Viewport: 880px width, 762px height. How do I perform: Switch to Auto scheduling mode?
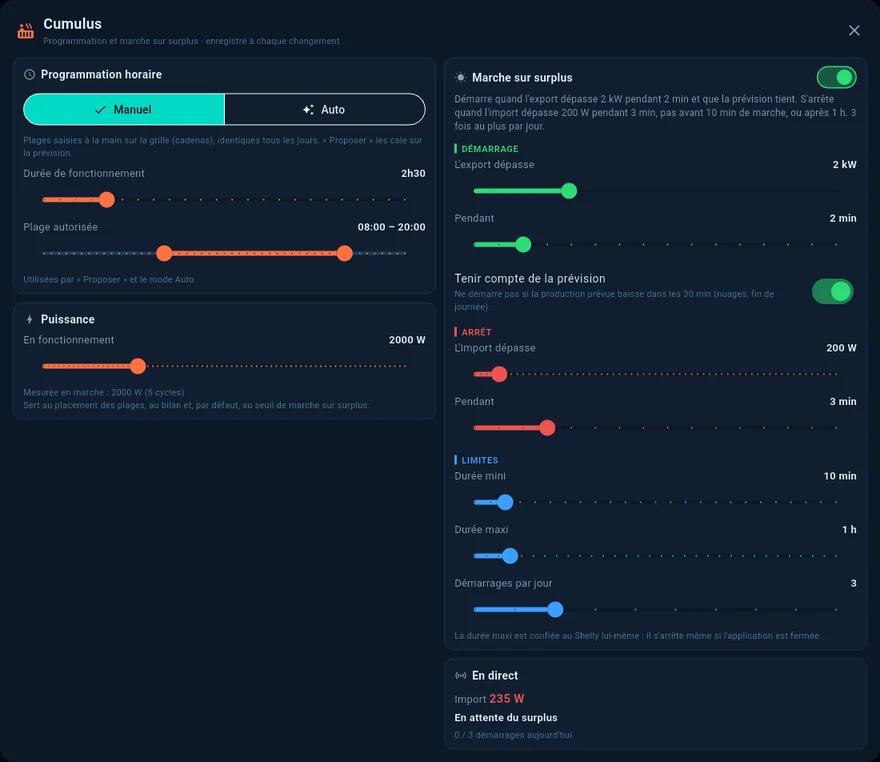click(x=324, y=109)
